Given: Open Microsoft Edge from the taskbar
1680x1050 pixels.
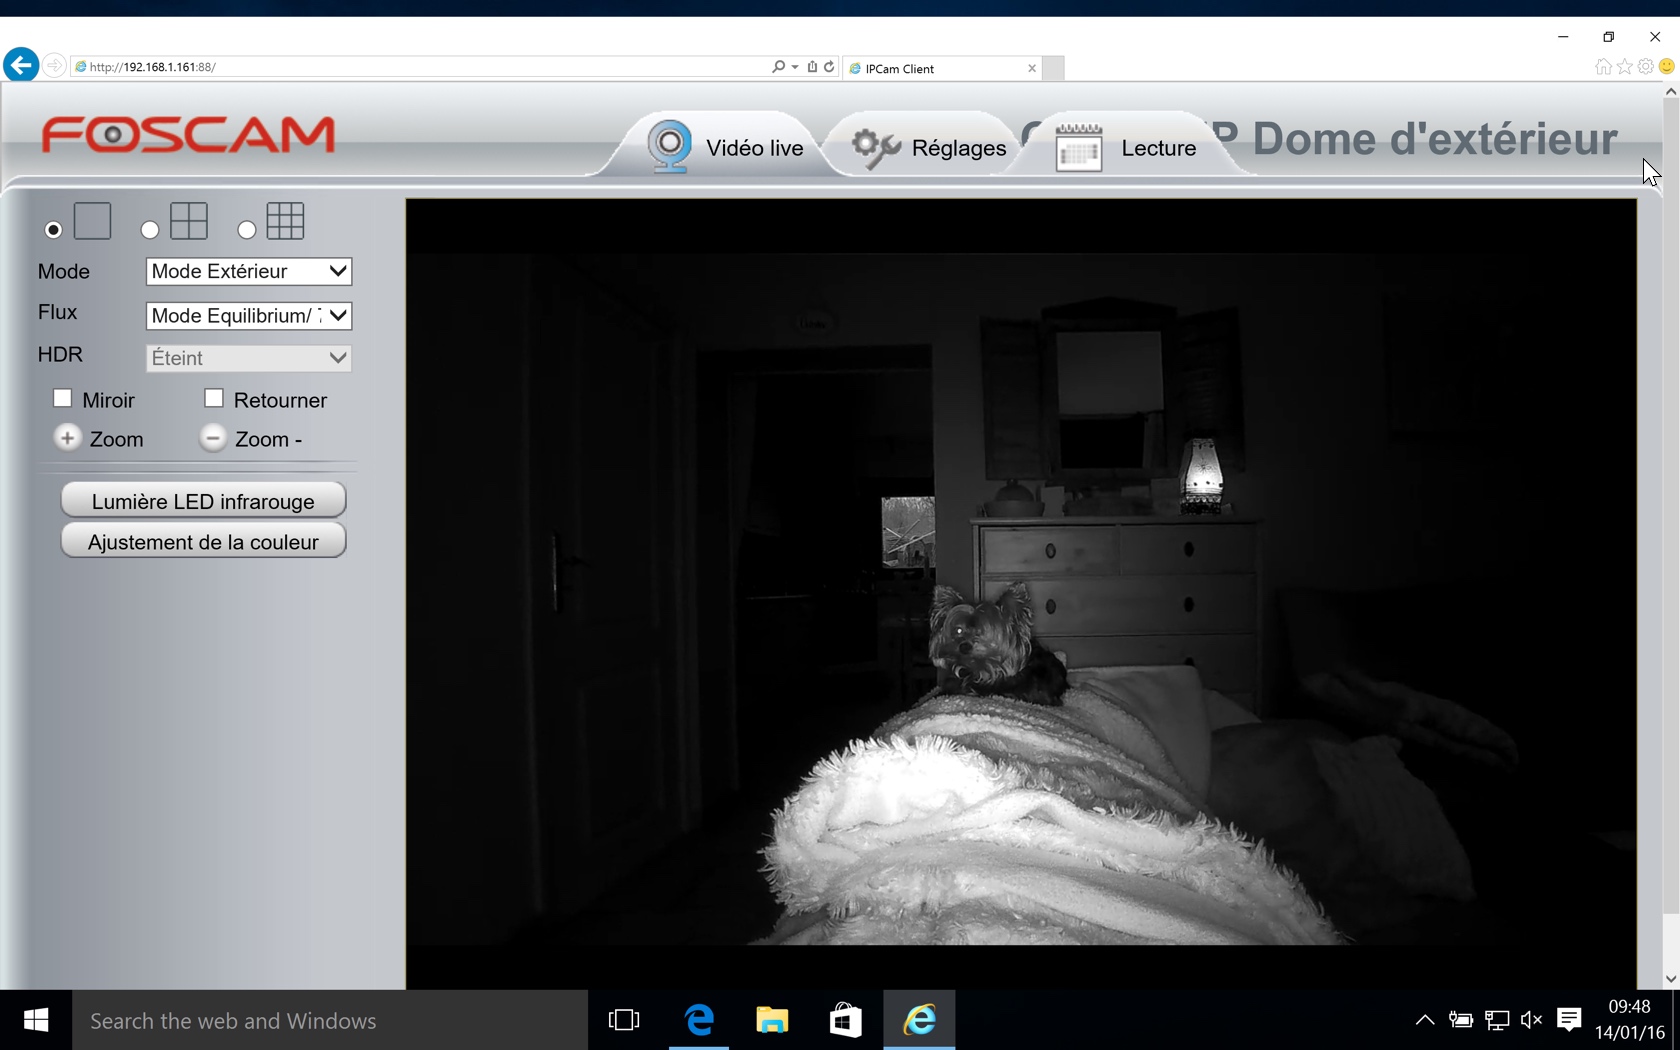Looking at the screenshot, I should (x=699, y=1020).
